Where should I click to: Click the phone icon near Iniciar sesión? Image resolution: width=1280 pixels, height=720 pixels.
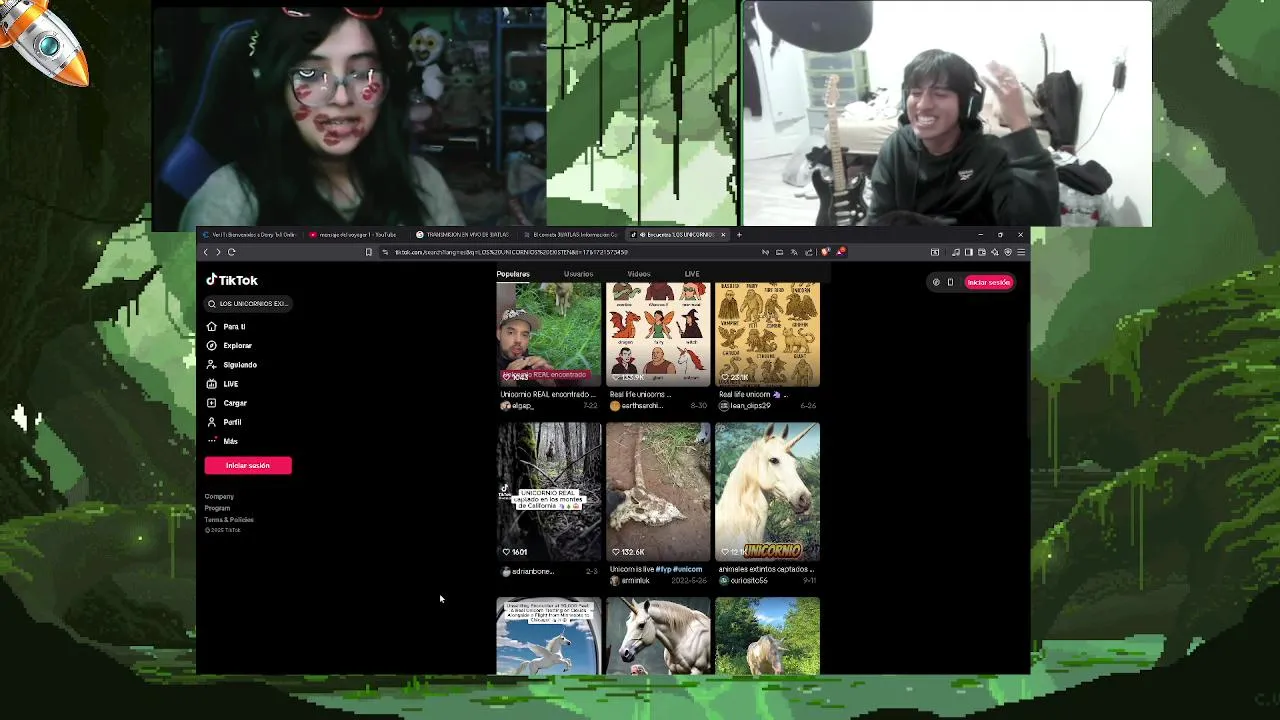tap(950, 282)
